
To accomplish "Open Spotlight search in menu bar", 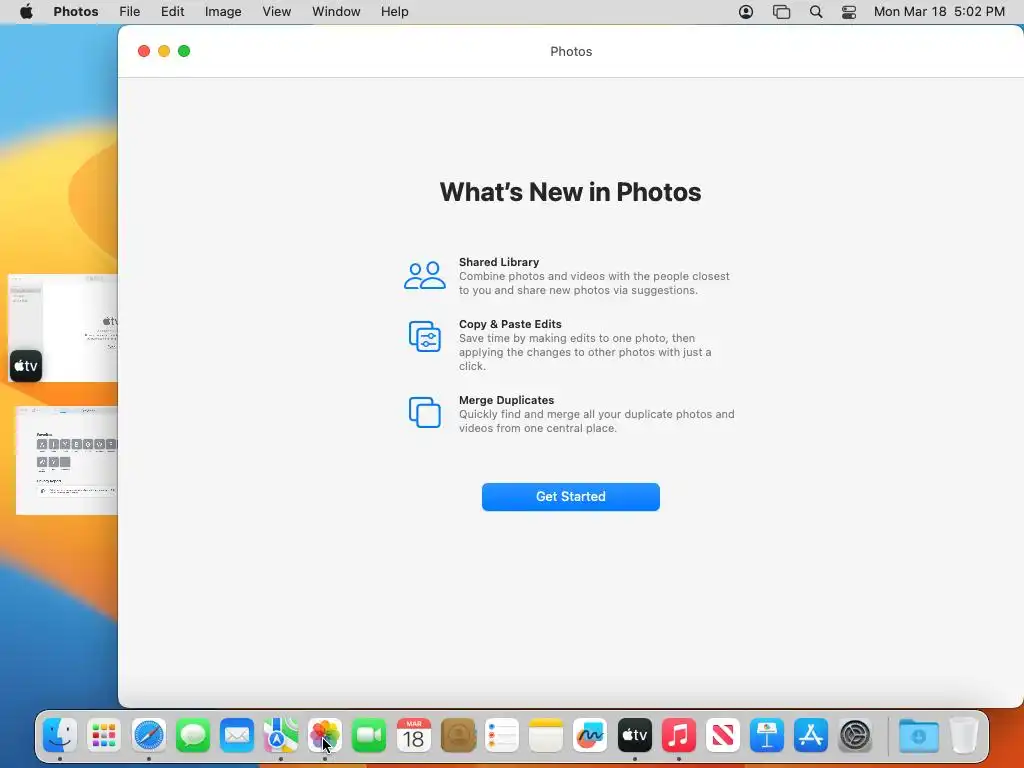I will click(816, 12).
